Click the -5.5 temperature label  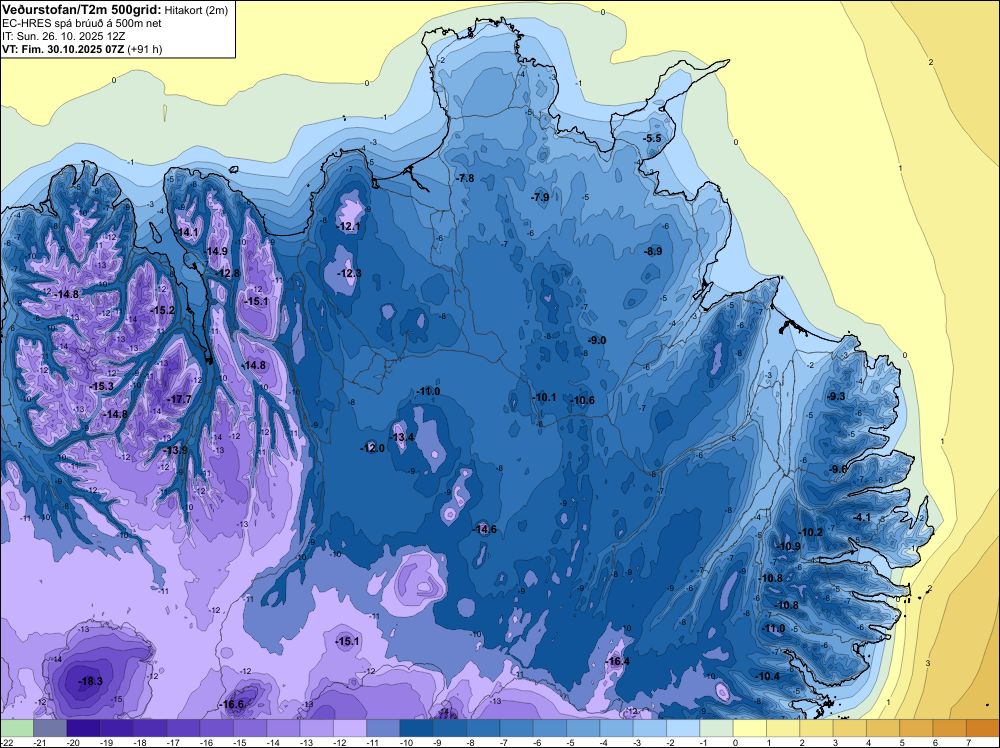click(x=652, y=138)
